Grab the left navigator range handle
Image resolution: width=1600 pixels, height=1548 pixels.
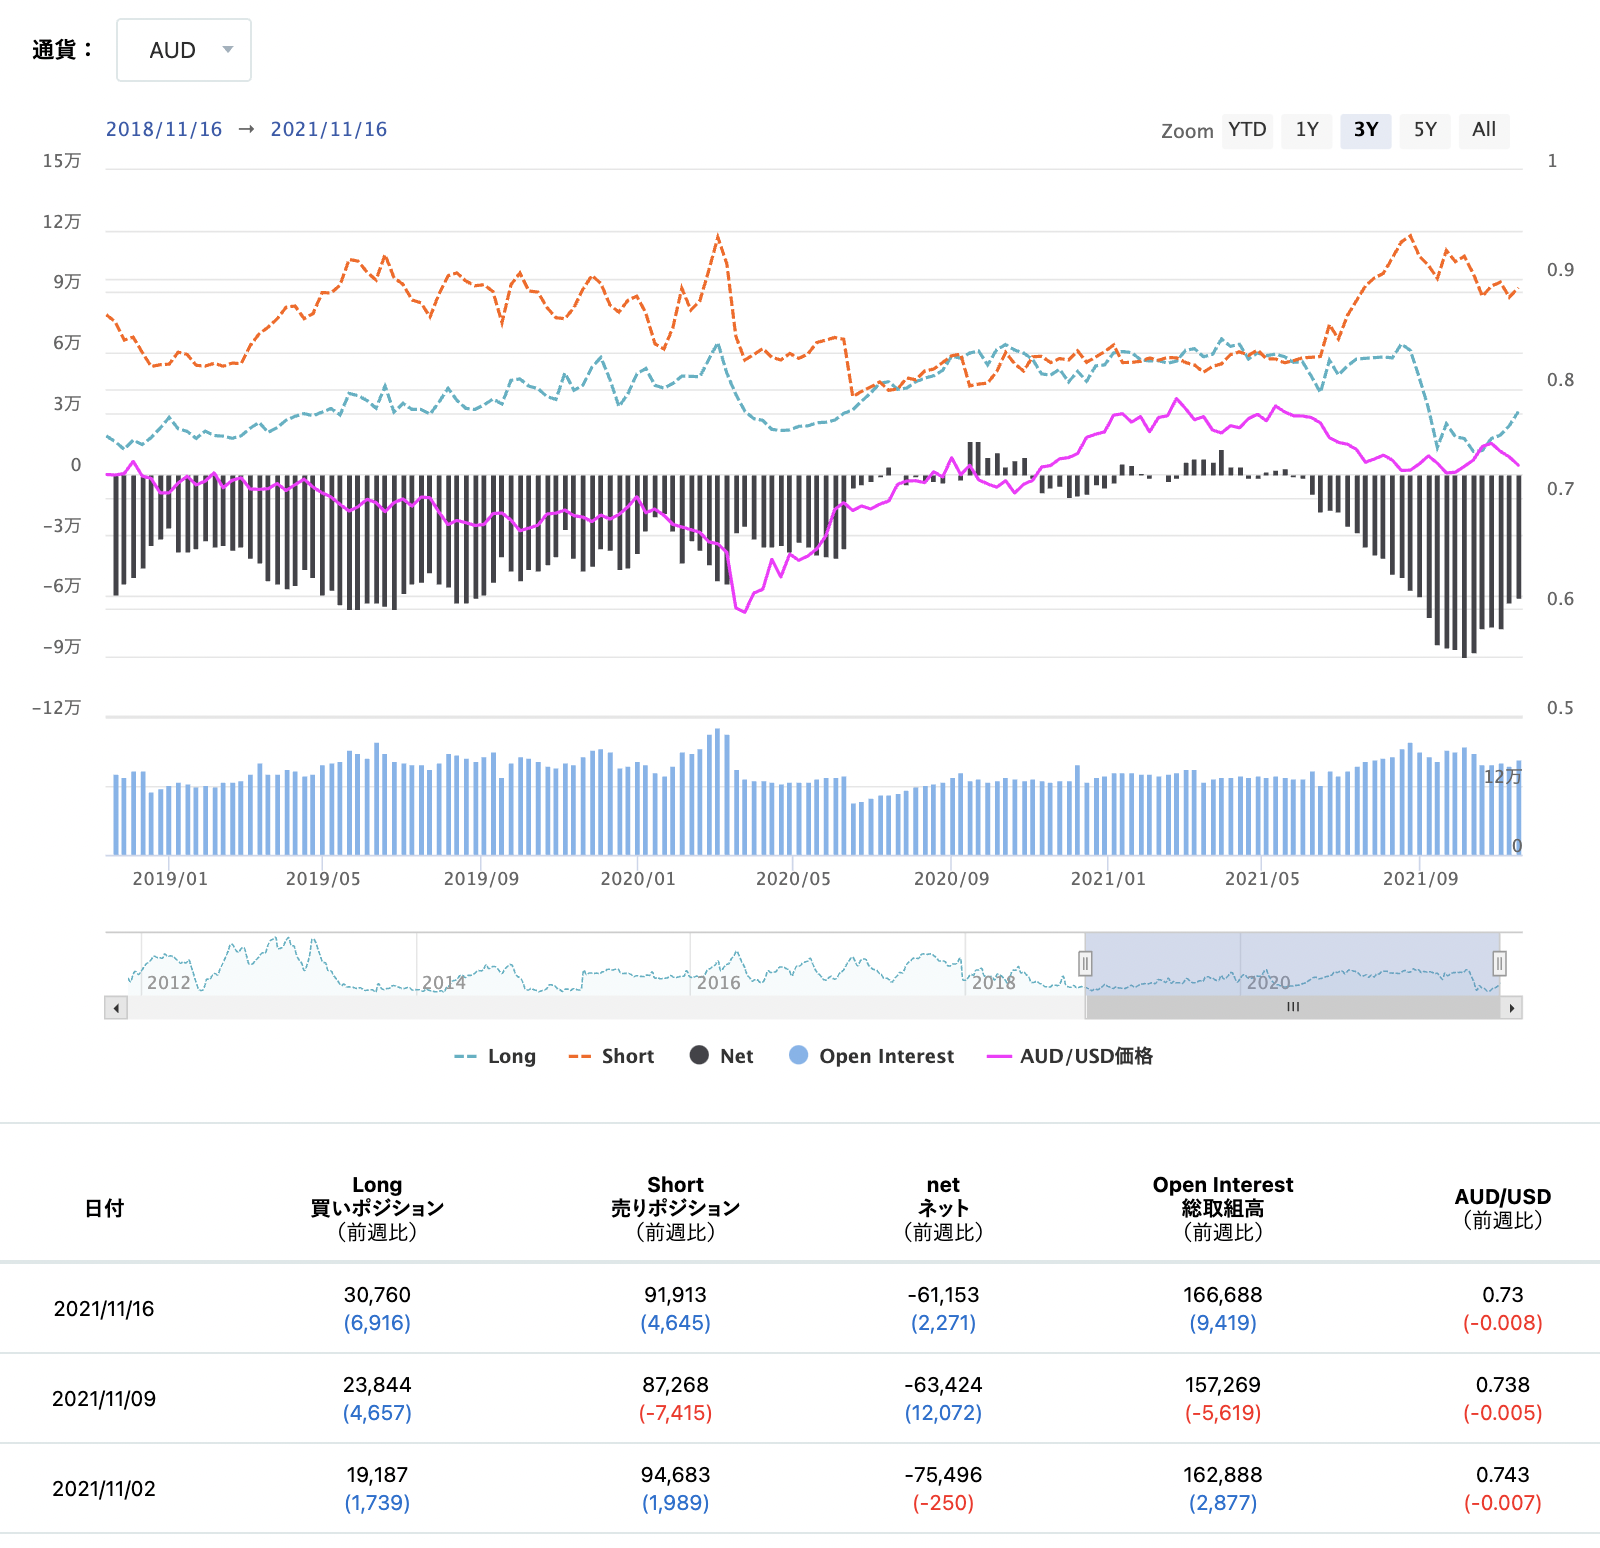click(x=1085, y=963)
